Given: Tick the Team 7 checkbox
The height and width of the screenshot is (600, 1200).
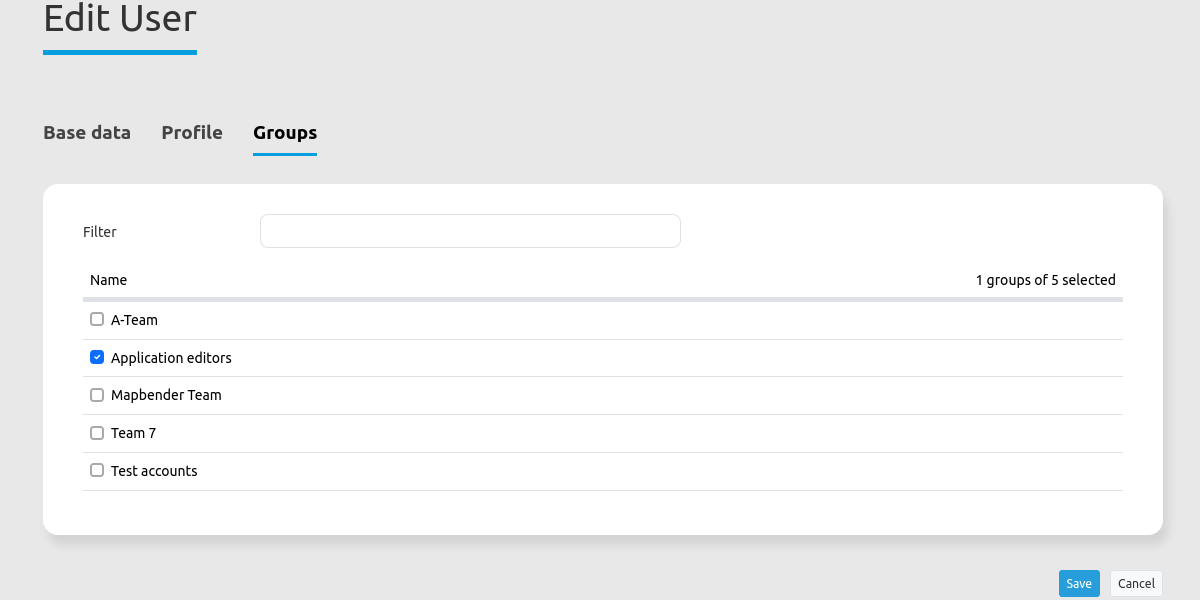Looking at the screenshot, I should click(x=97, y=433).
